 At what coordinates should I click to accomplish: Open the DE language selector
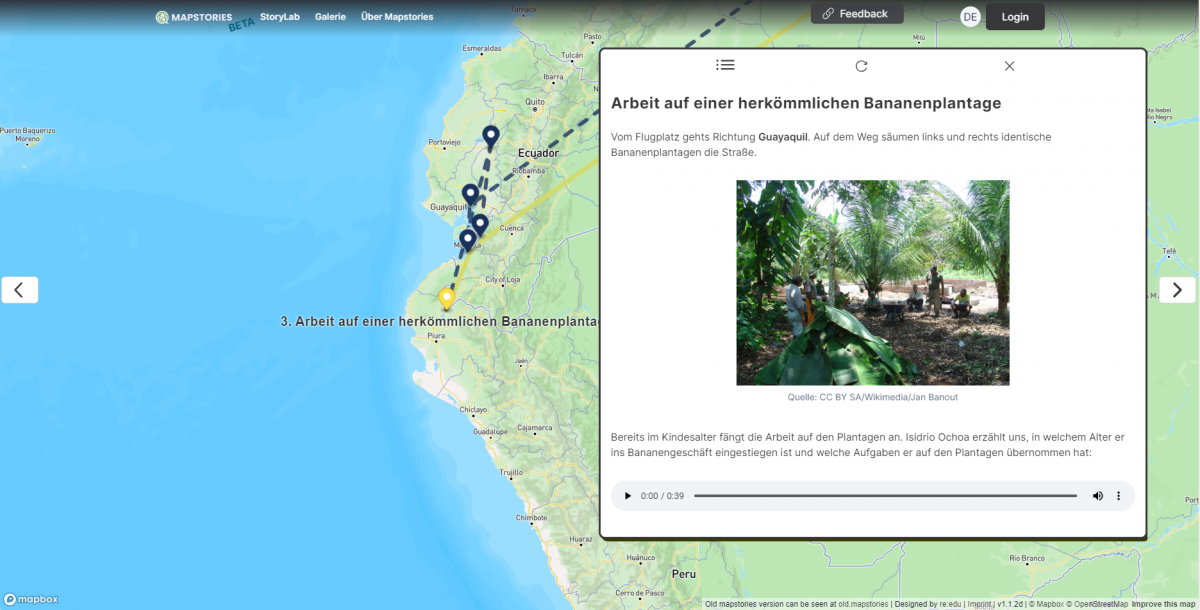pos(970,17)
